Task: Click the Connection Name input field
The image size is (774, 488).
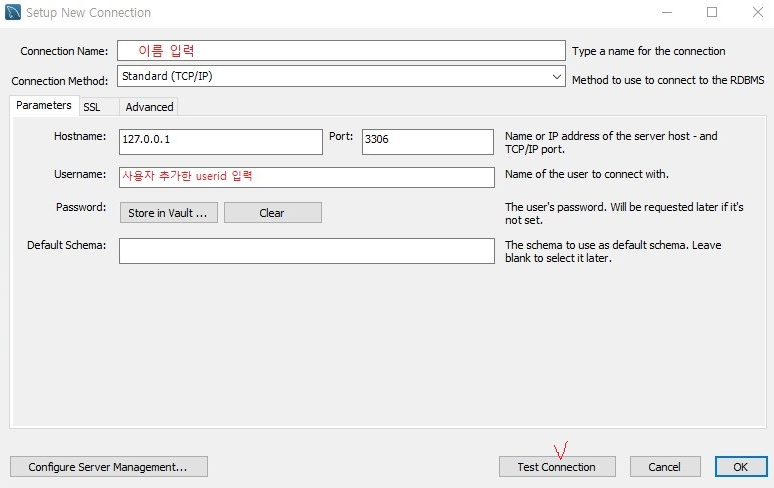Action: 341,51
